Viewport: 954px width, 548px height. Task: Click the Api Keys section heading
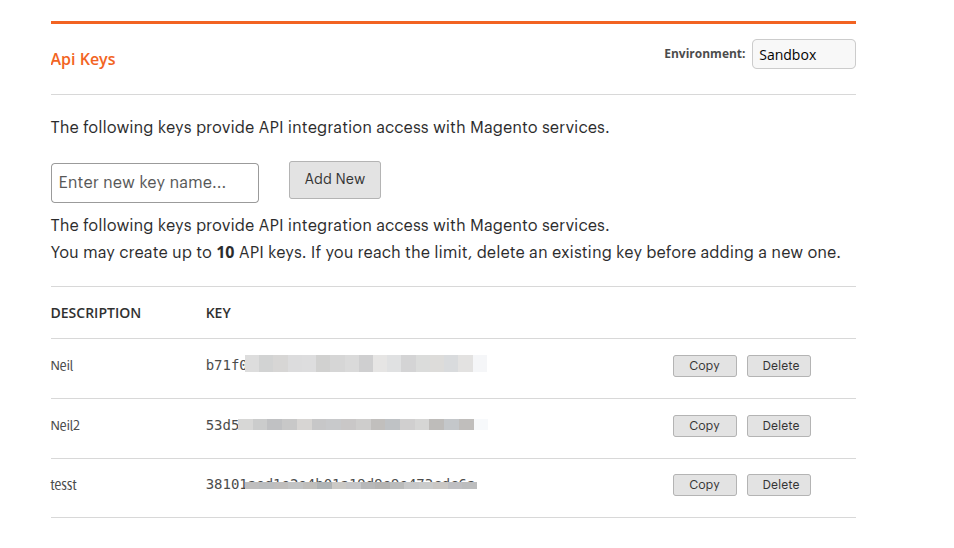(83, 60)
